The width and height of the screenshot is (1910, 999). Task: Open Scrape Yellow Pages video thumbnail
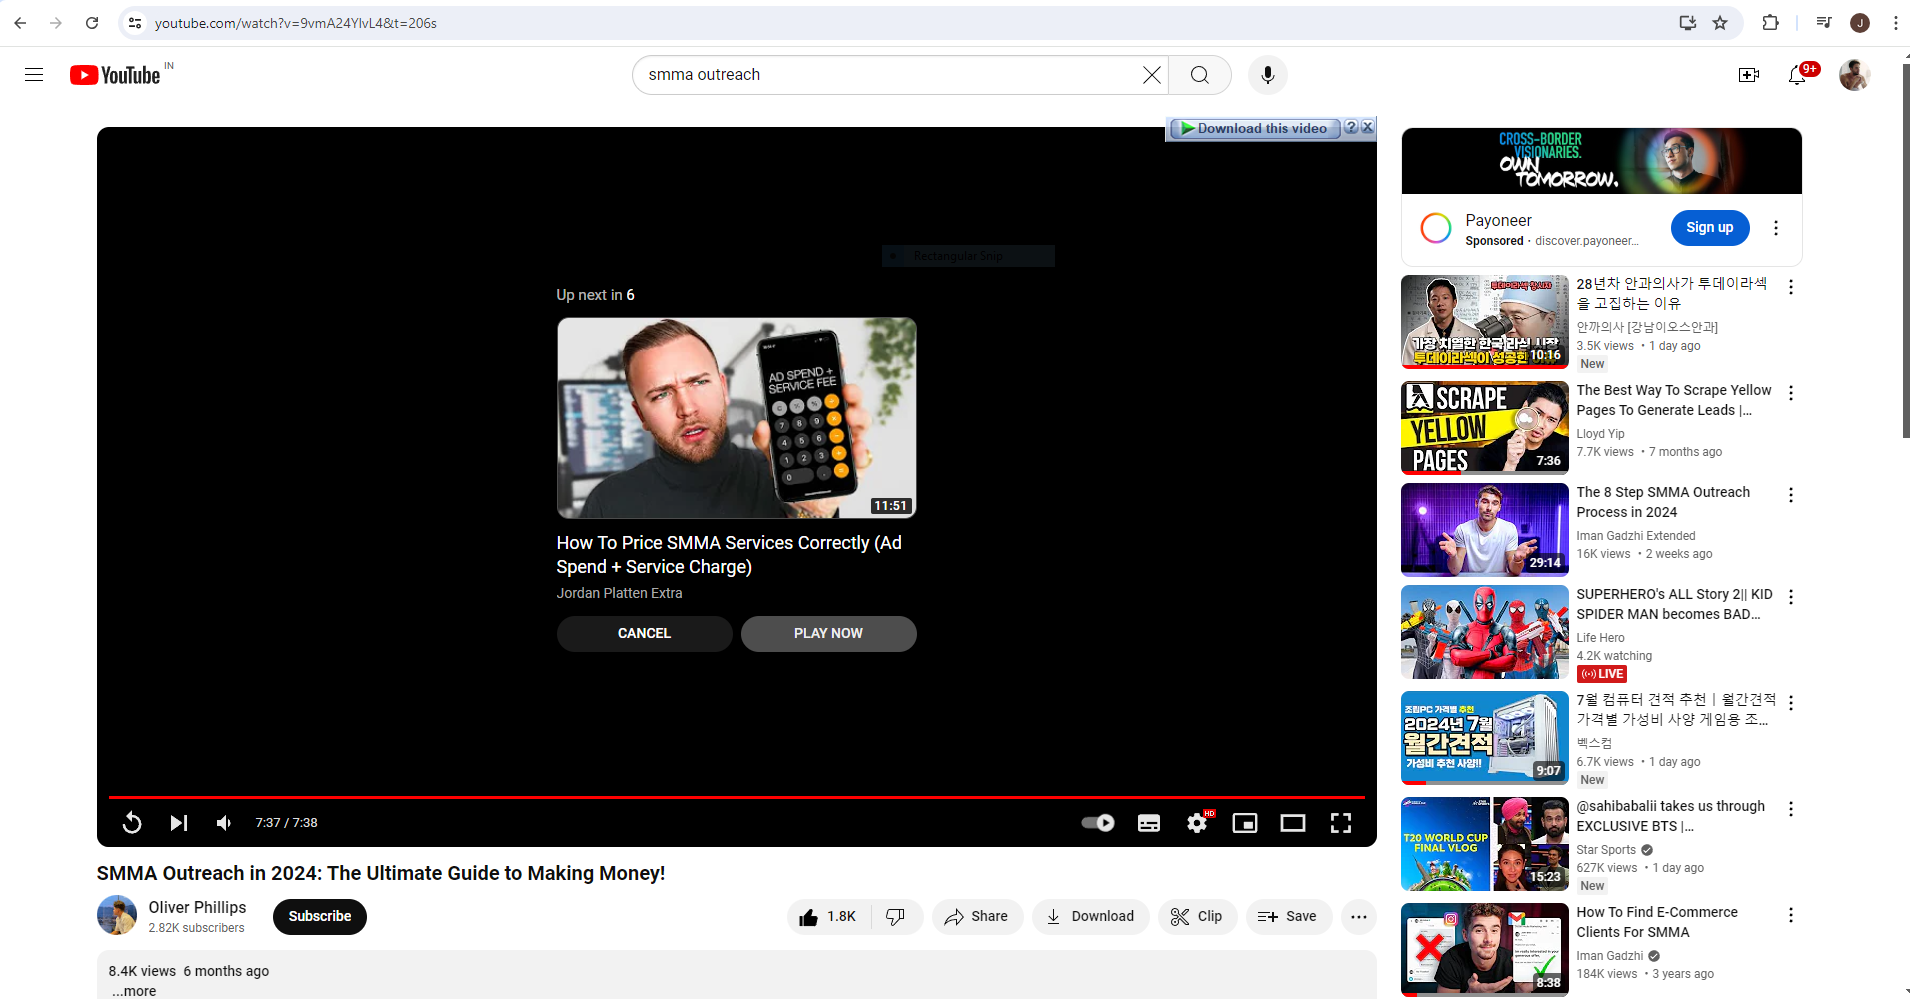coord(1485,427)
